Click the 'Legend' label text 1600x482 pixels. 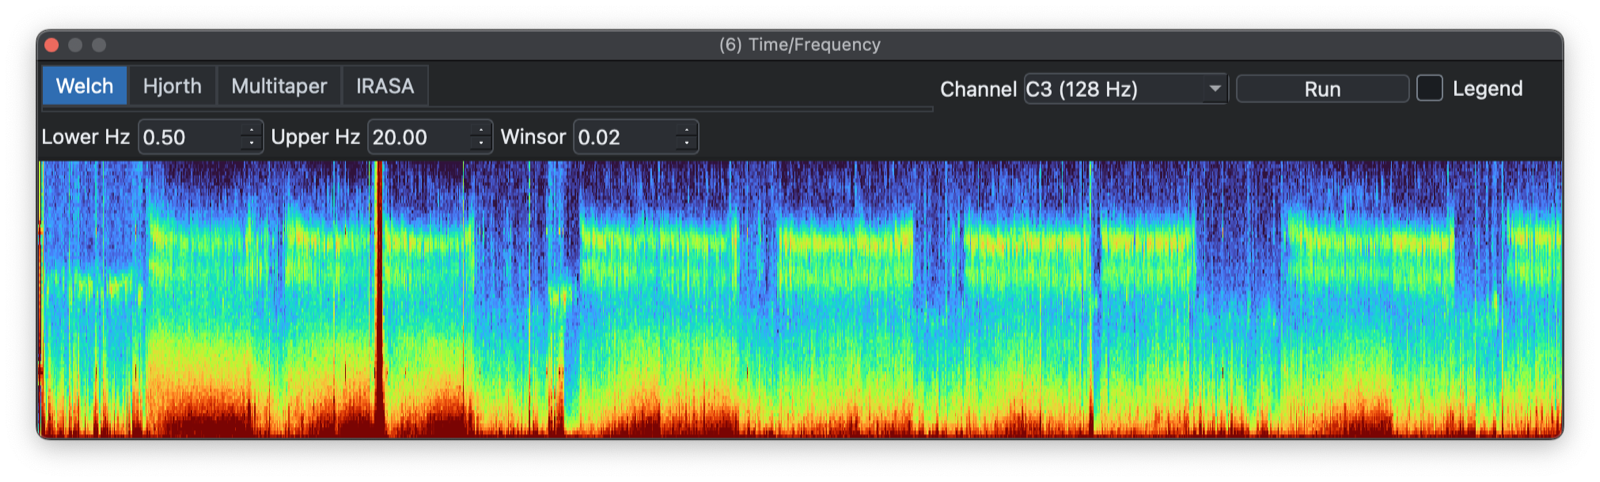tap(1487, 89)
